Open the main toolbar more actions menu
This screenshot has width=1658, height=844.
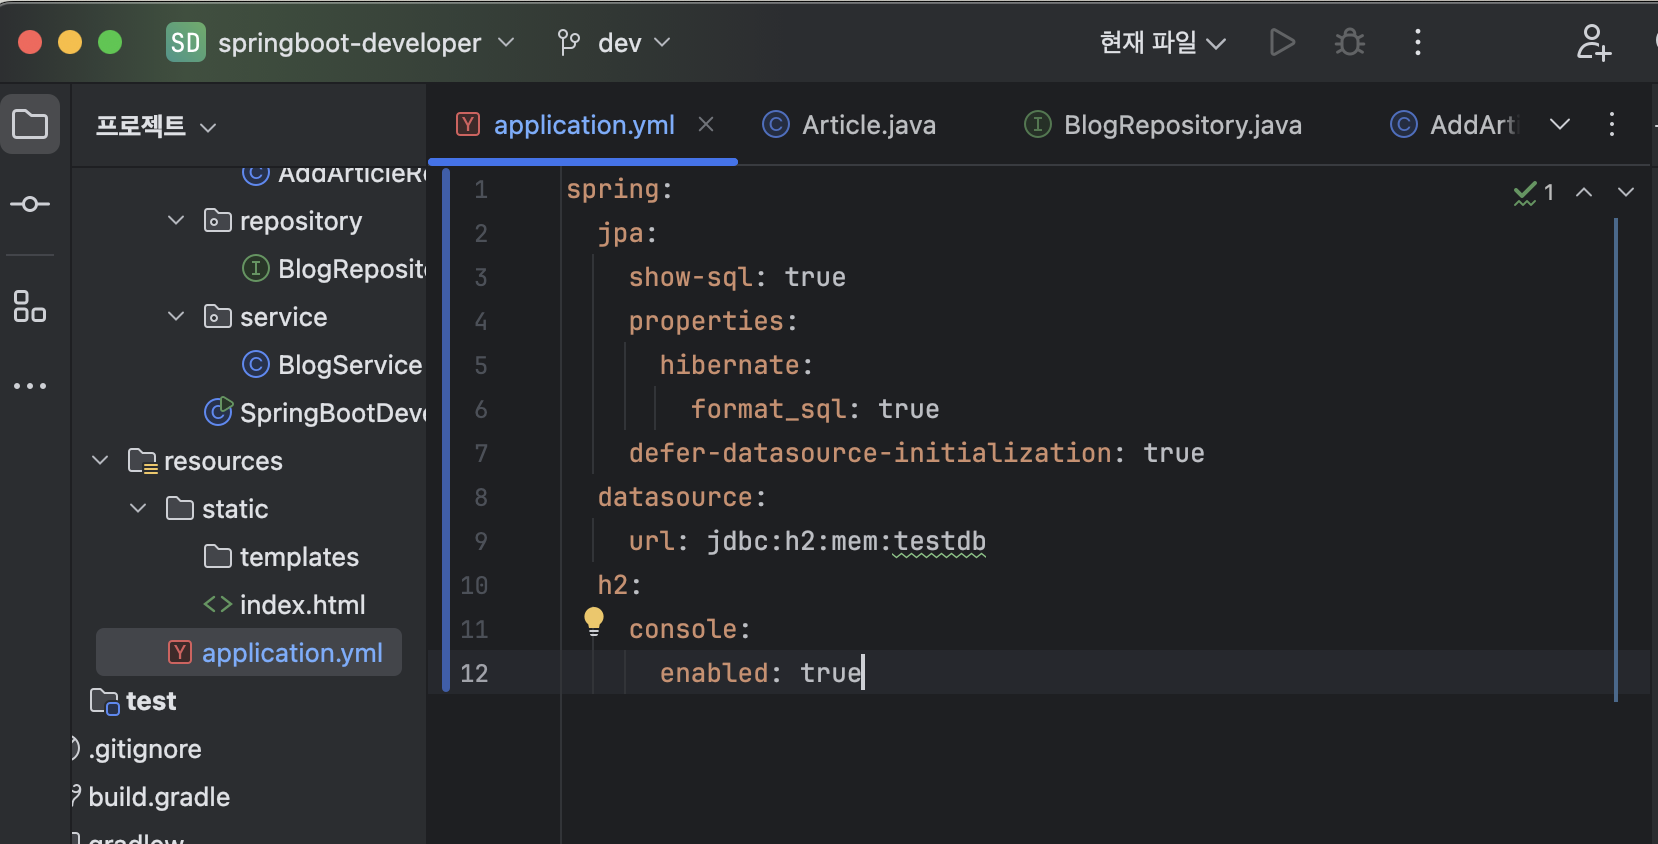(x=1418, y=42)
